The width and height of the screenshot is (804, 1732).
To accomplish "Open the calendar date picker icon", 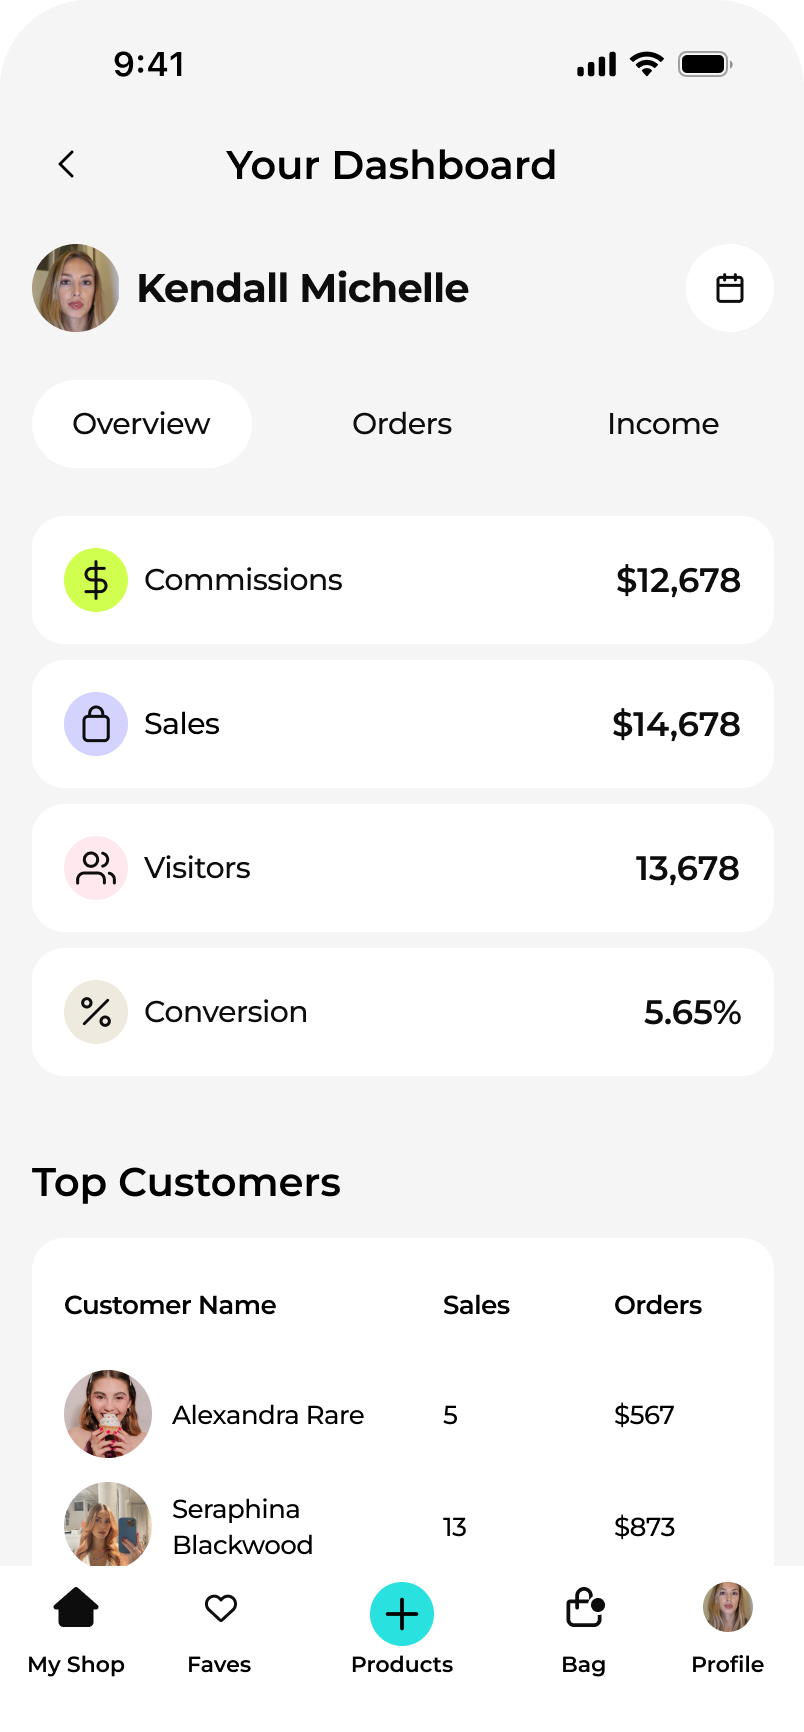I will coord(730,288).
